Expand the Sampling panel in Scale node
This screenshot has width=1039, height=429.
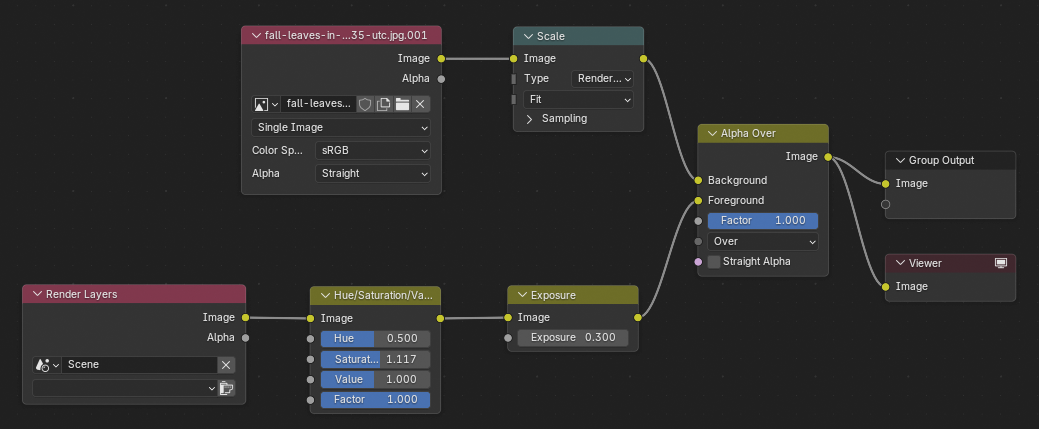(530, 119)
